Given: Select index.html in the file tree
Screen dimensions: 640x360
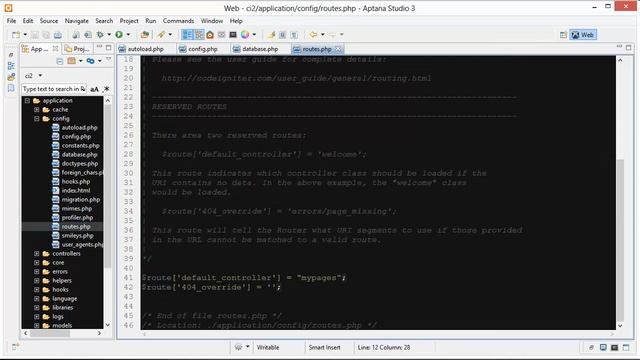Looking at the screenshot, I should [x=76, y=190].
